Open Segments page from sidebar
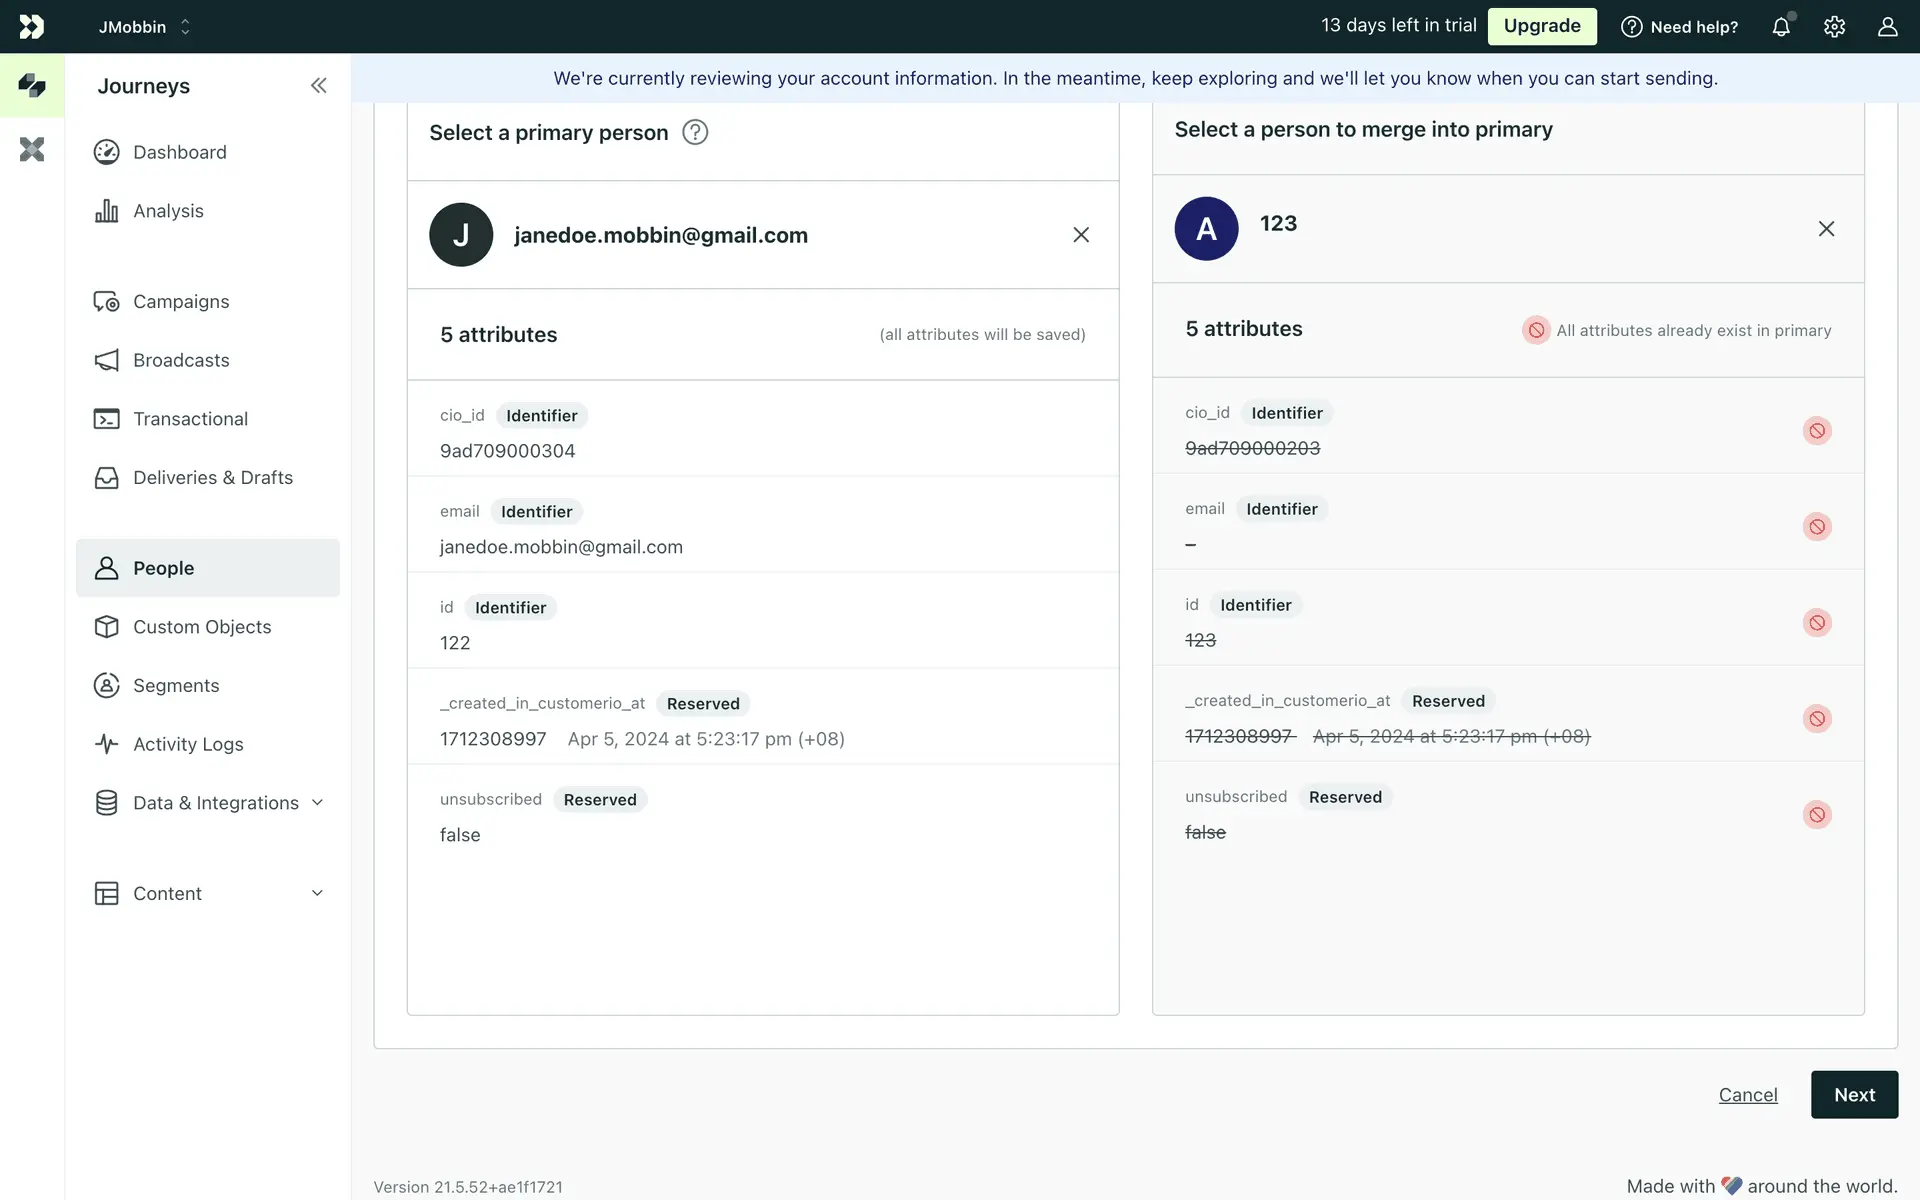Viewport: 1920px width, 1200px height. click(x=176, y=686)
